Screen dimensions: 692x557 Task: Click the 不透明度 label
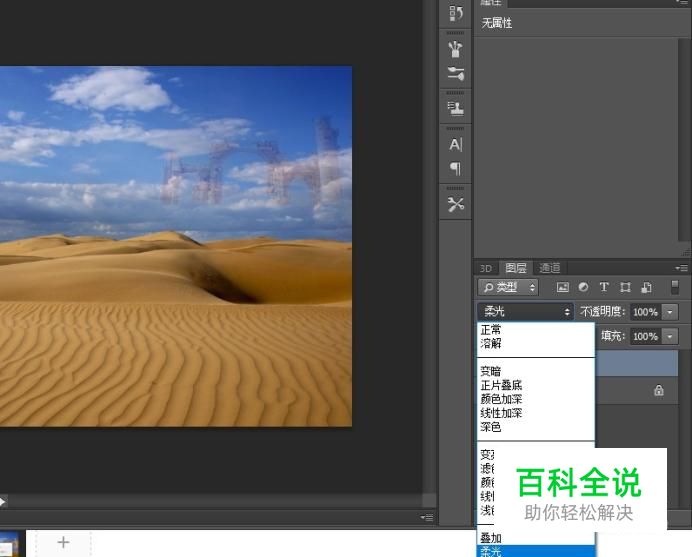click(602, 312)
